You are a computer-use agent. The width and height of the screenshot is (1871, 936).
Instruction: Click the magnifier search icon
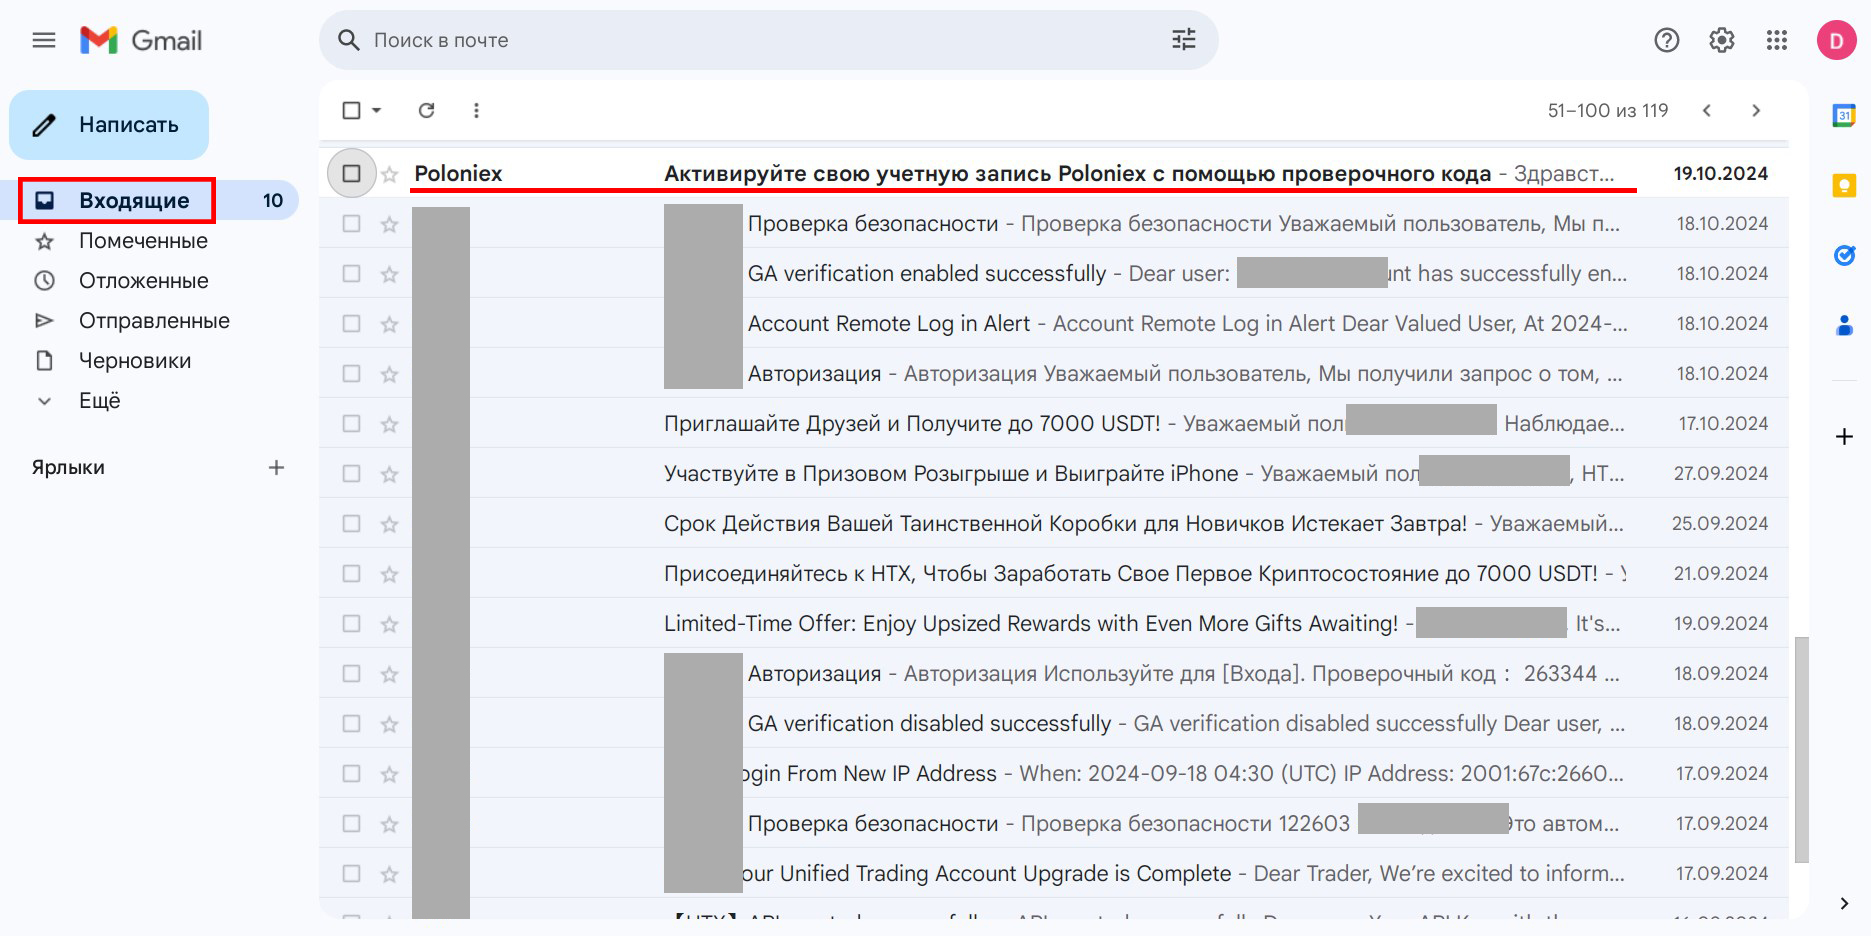click(348, 40)
